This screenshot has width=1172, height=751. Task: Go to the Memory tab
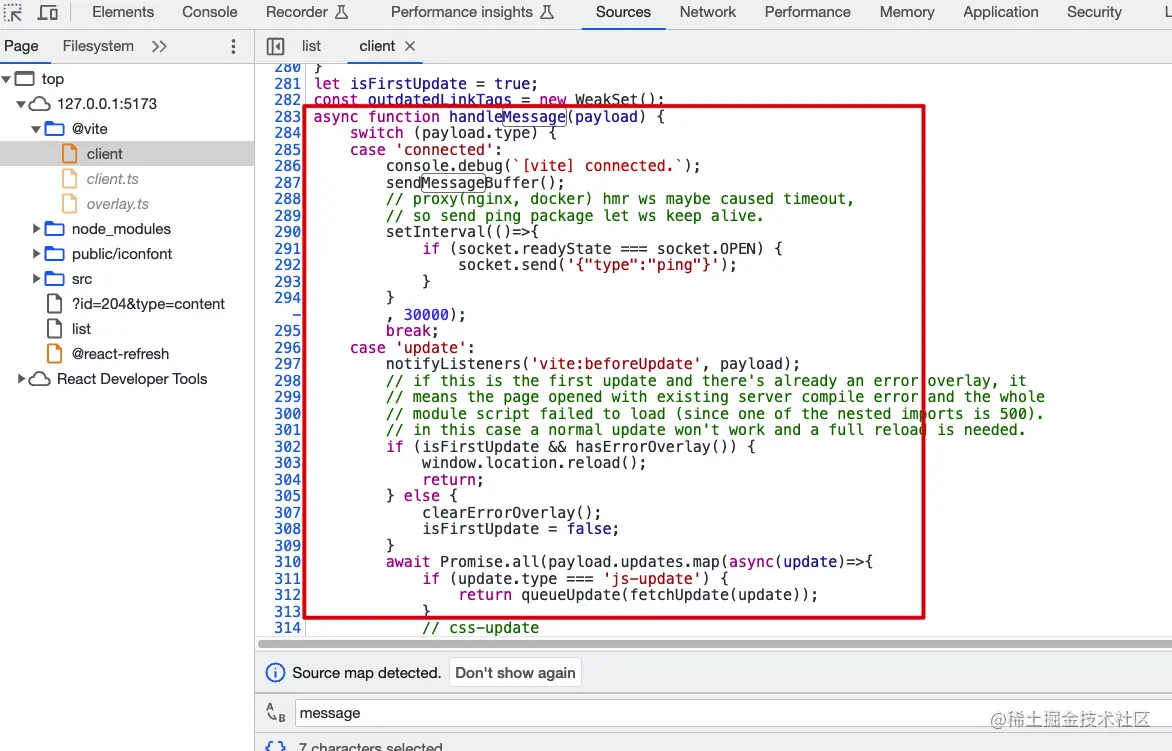907,12
